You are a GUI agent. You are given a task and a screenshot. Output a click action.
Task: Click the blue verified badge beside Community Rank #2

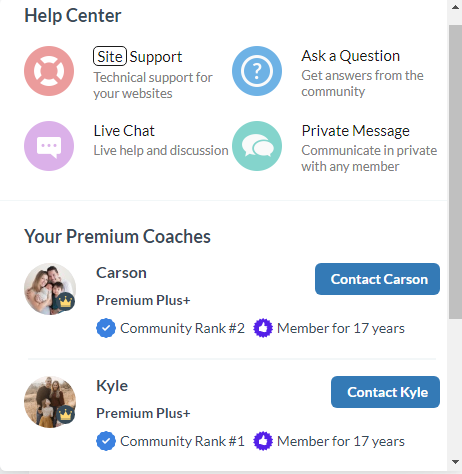click(x=106, y=328)
